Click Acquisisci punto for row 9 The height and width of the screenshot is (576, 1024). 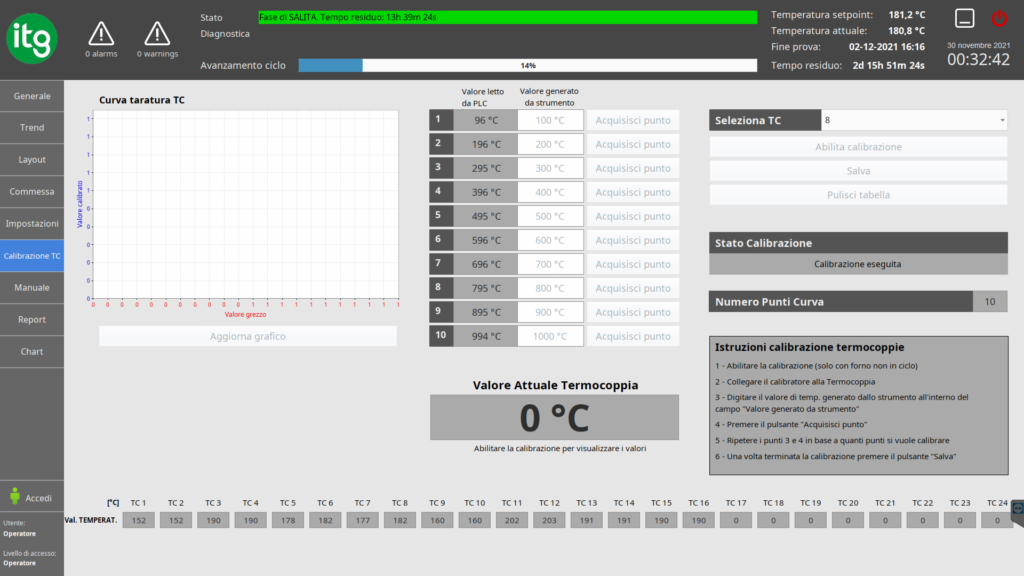pyautogui.click(x=633, y=312)
